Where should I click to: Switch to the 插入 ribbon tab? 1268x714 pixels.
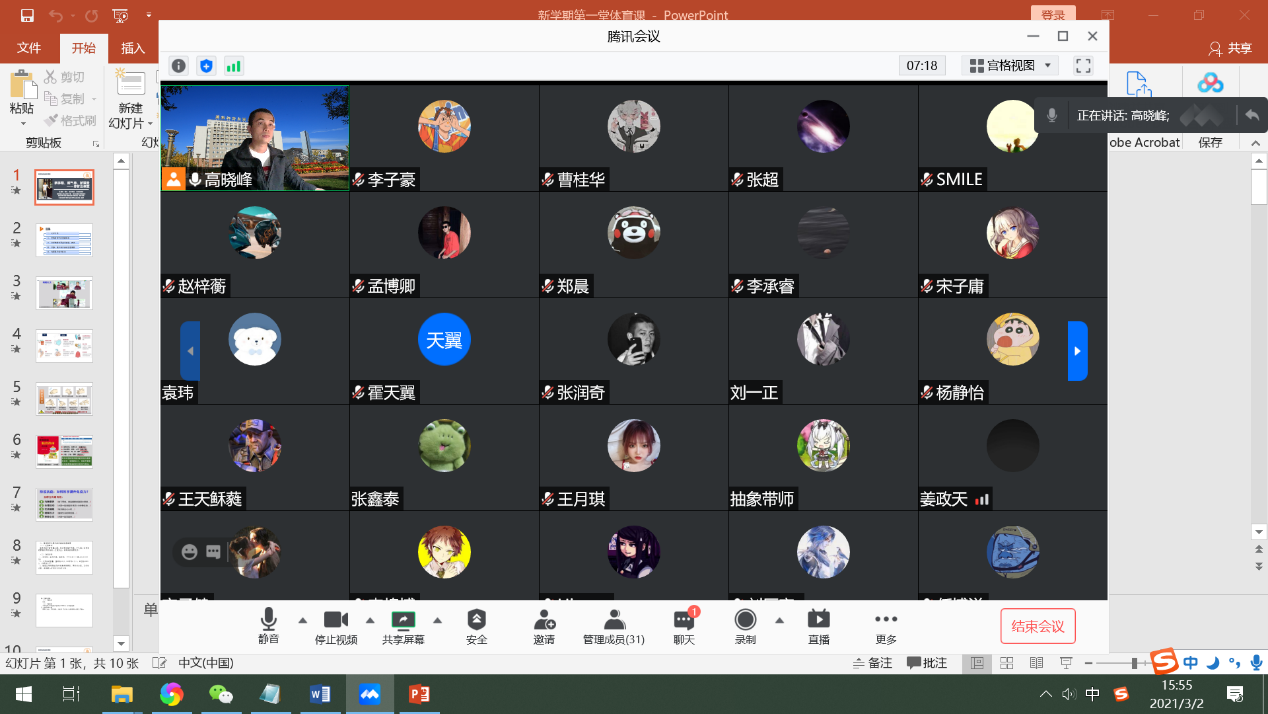tap(133, 48)
